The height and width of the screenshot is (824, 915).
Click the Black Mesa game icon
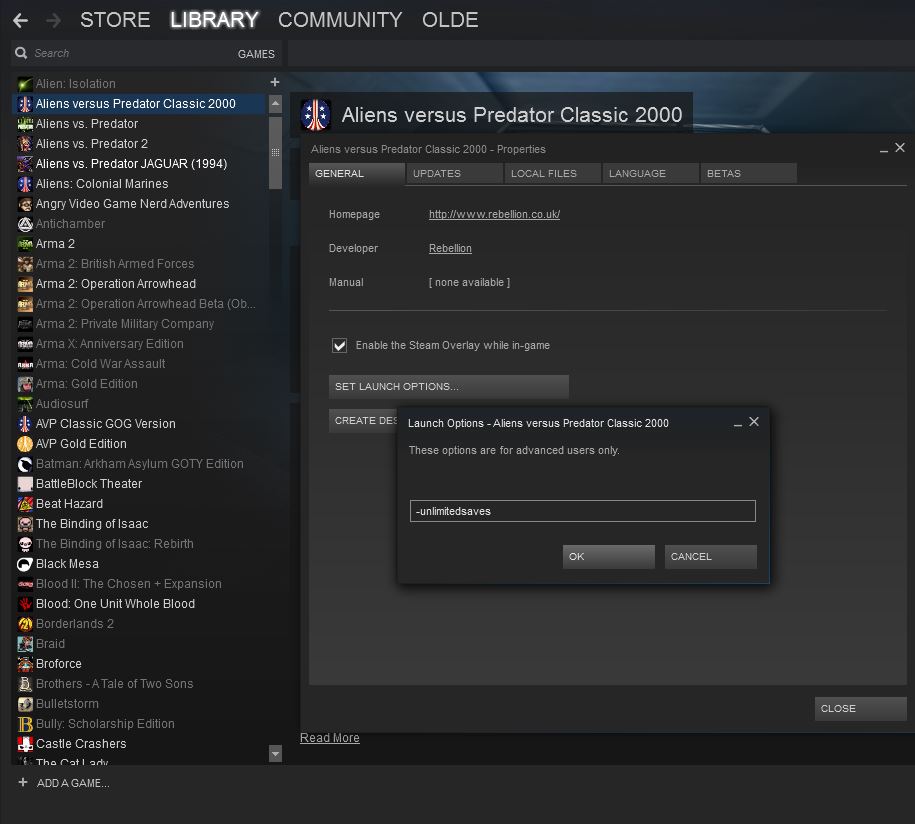click(x=26, y=564)
